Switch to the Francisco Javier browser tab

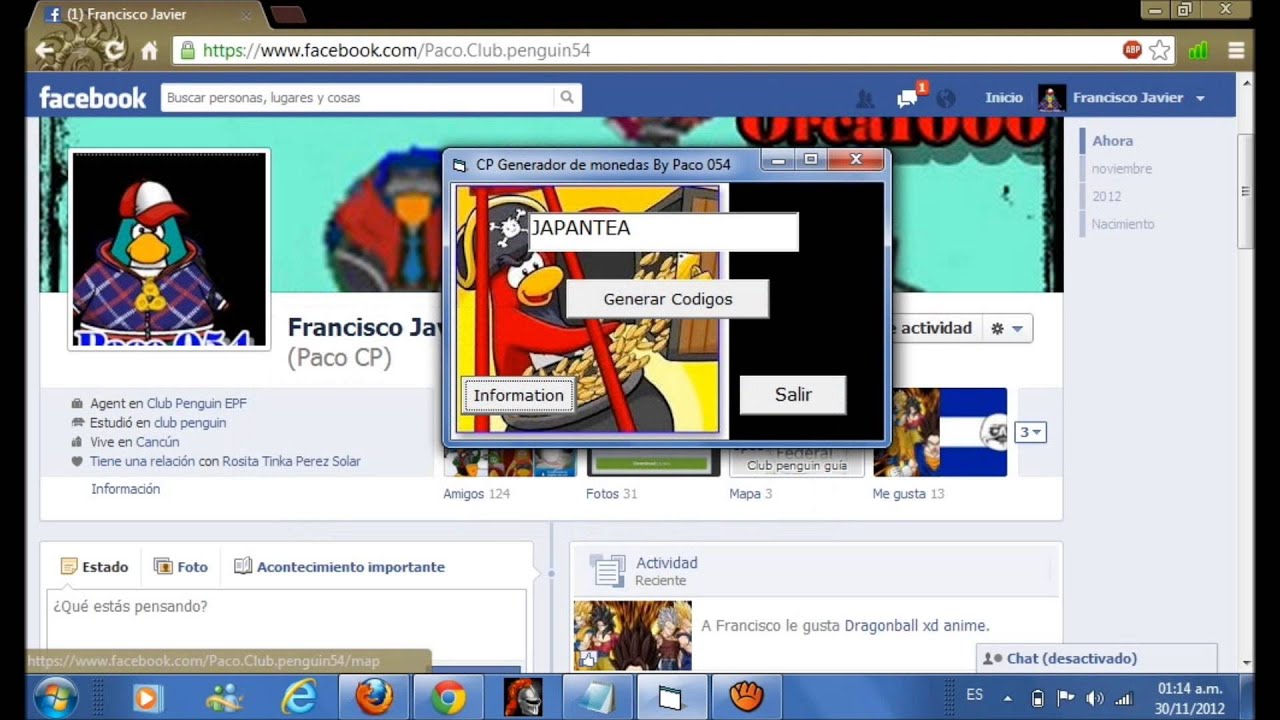146,14
